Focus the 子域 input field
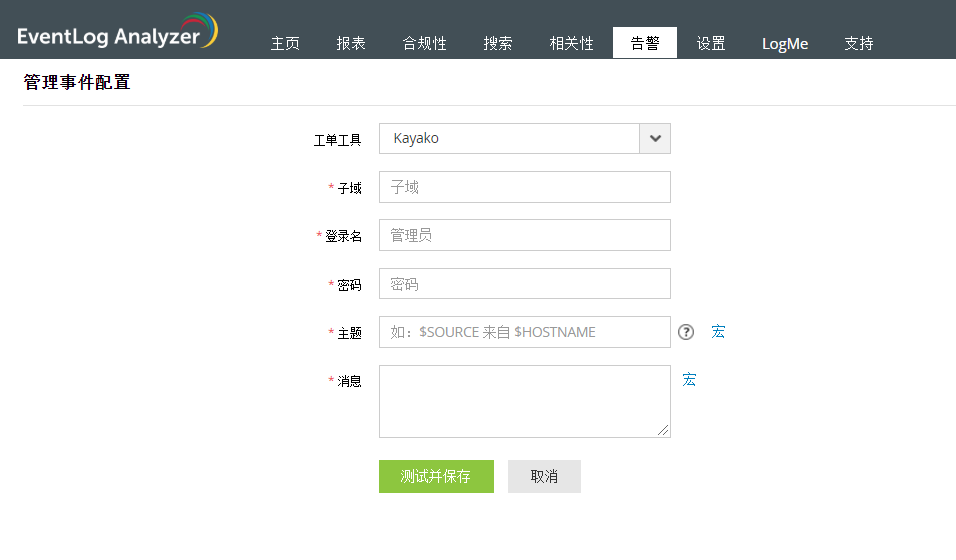956x560 pixels. coord(524,187)
